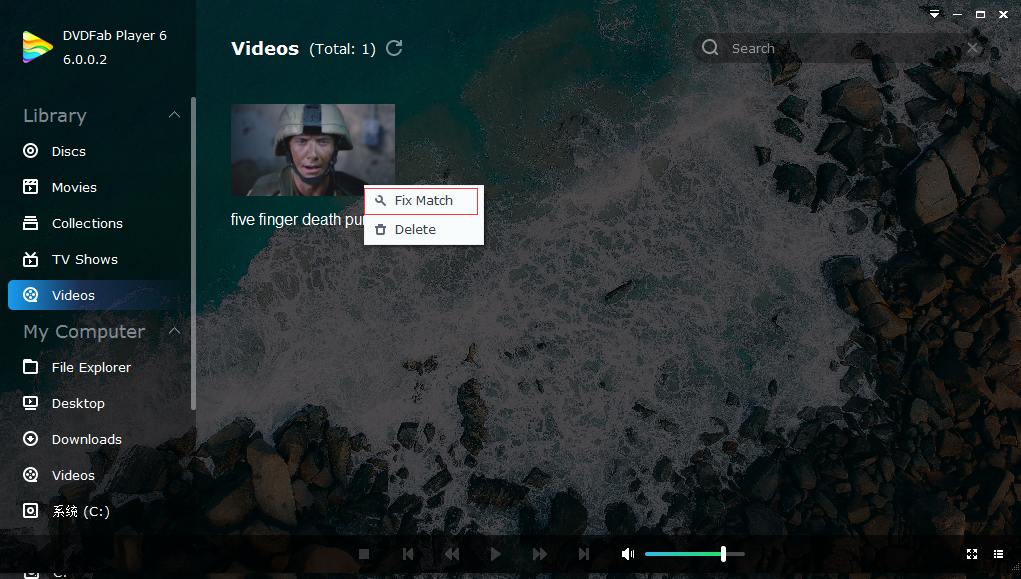This screenshot has height=579, width=1021.
Task: Click the refresh icon next to Videos total
Action: 394,48
